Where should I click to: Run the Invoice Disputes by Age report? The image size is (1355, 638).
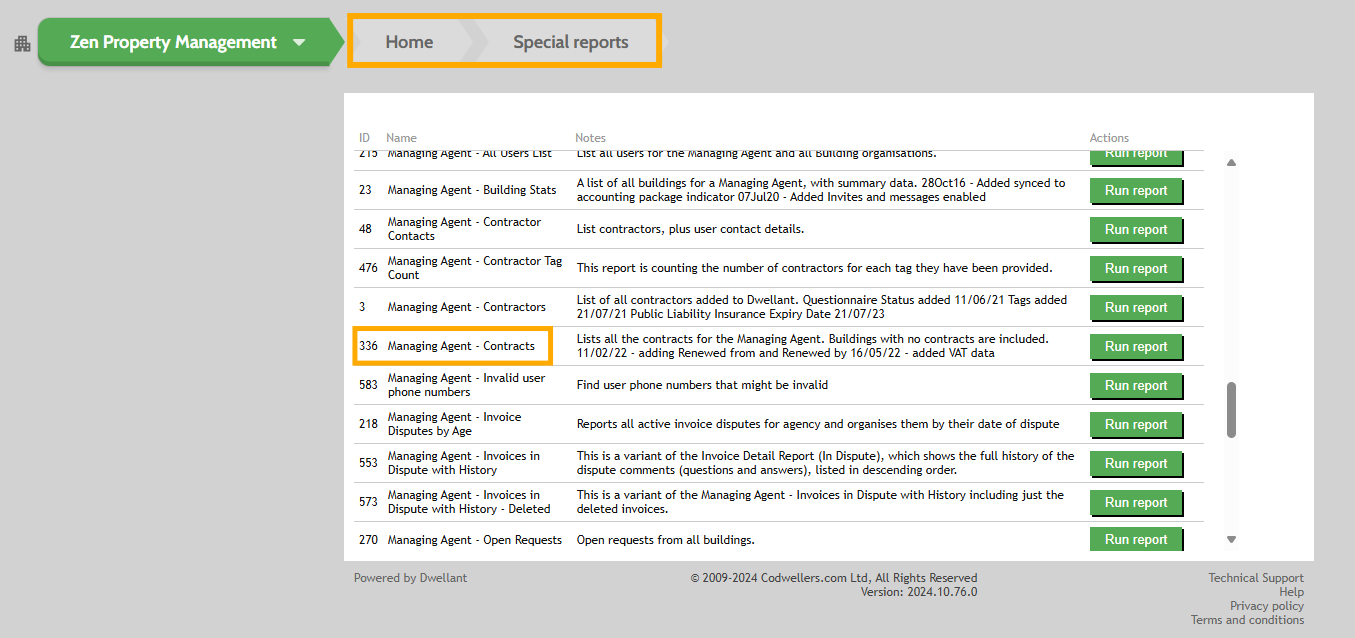[x=1136, y=424]
